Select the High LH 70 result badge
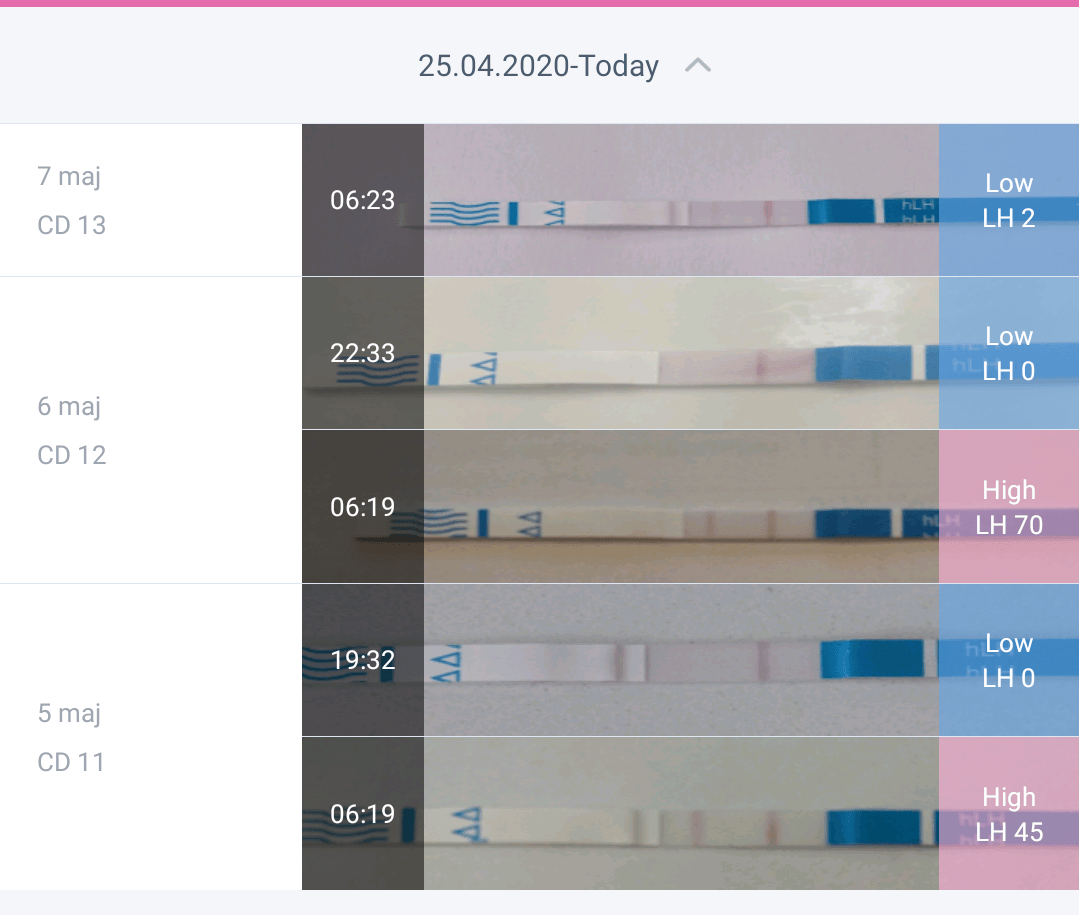This screenshot has height=915, width=1079. 1009,507
